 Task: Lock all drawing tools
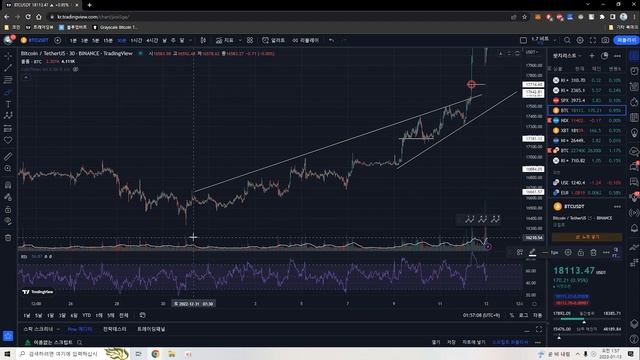(8, 209)
